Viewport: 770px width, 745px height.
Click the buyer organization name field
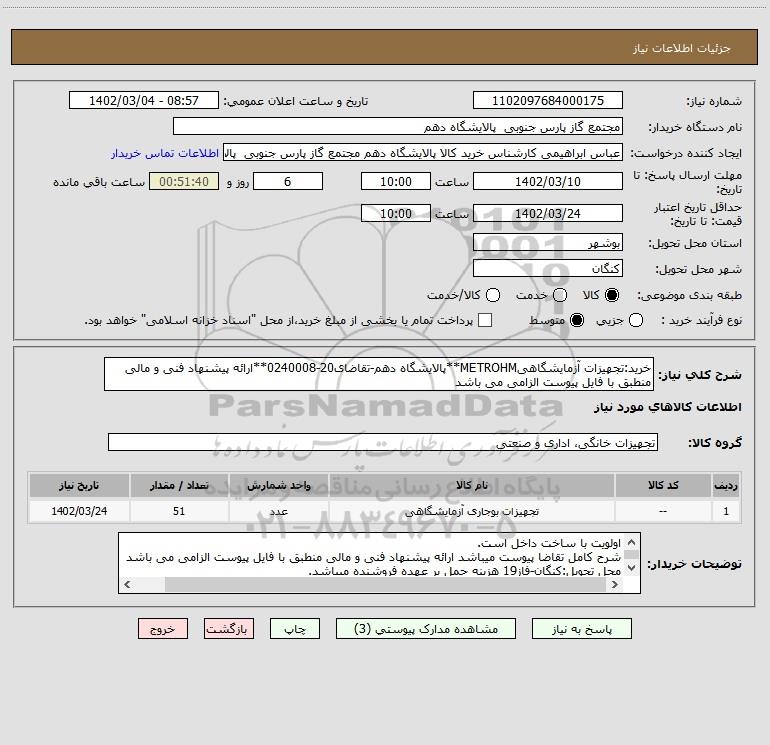click(x=398, y=126)
